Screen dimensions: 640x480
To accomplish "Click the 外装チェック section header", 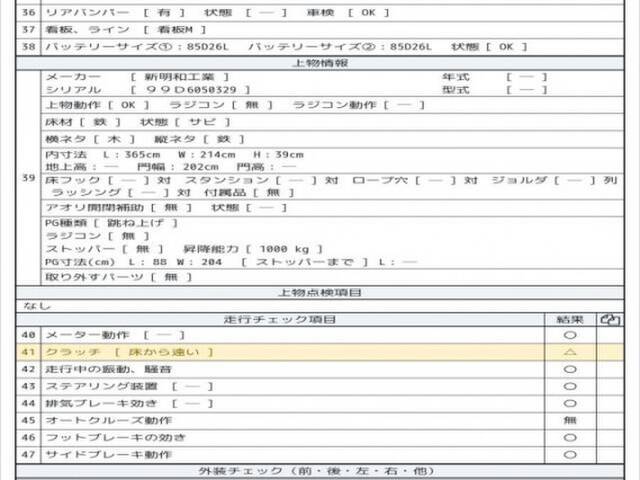I will point(320,471).
